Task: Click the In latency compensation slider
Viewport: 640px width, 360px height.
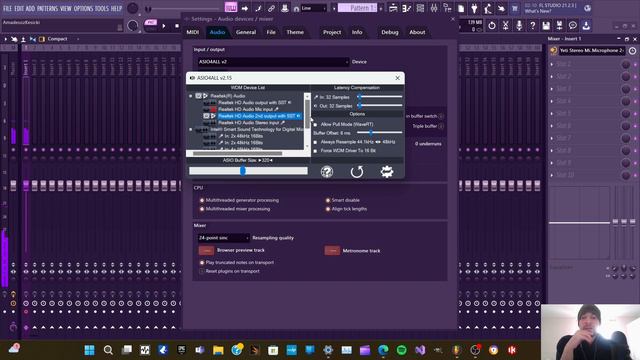Action: coord(380,97)
